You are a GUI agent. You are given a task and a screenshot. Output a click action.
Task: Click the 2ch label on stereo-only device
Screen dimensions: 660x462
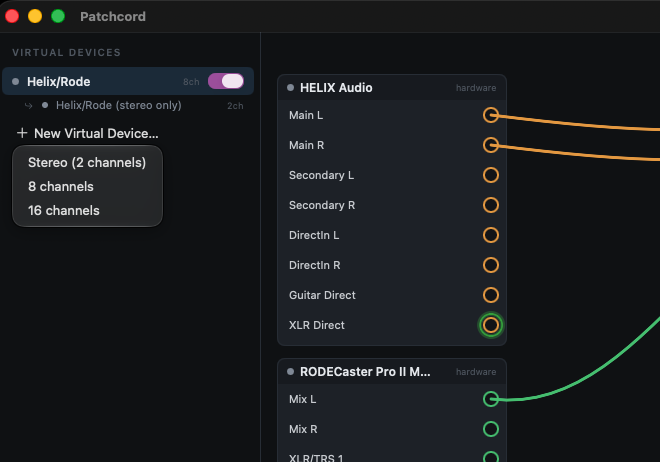click(235, 106)
